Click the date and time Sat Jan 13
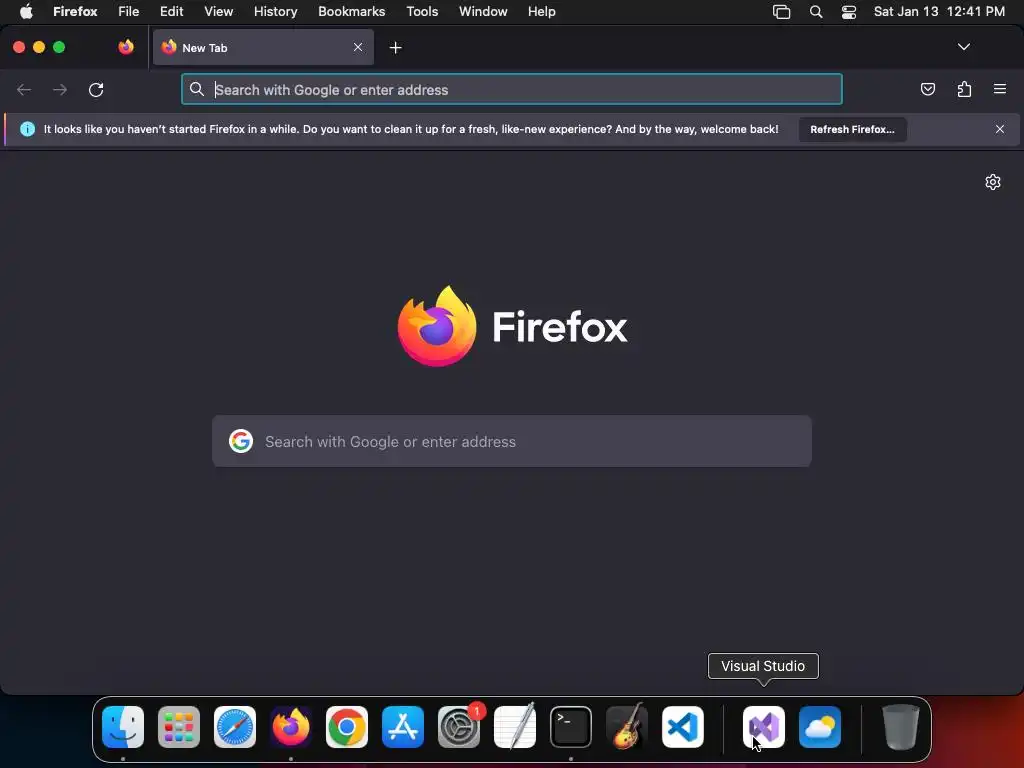 [939, 11]
